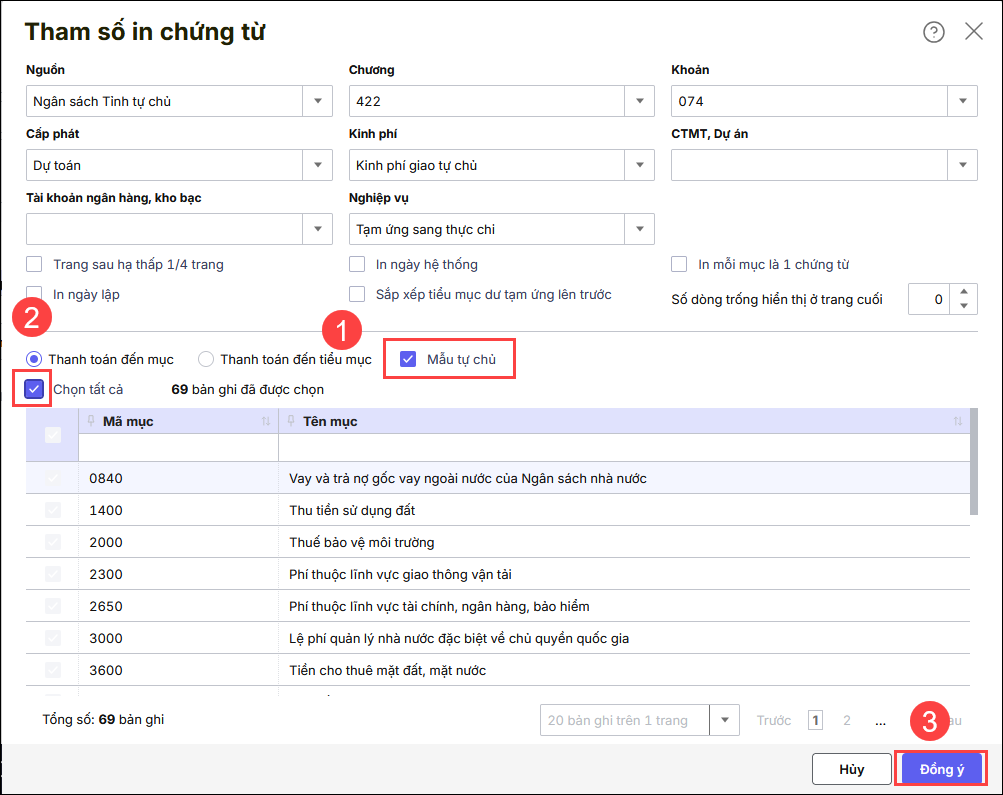The height and width of the screenshot is (795, 1003).
Task: Open the Nguồn dropdown
Action: [318, 101]
